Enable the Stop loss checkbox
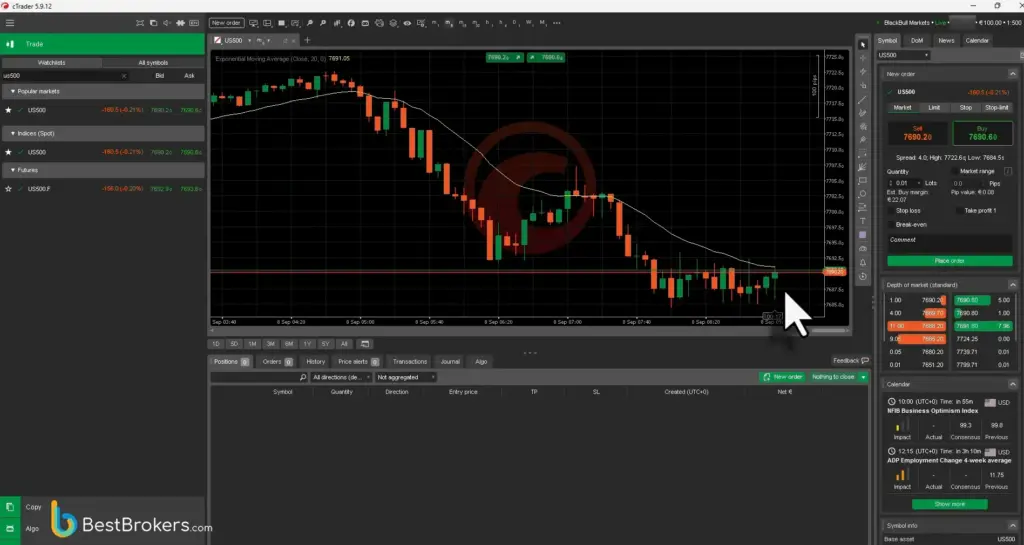1024x545 pixels. tap(891, 211)
